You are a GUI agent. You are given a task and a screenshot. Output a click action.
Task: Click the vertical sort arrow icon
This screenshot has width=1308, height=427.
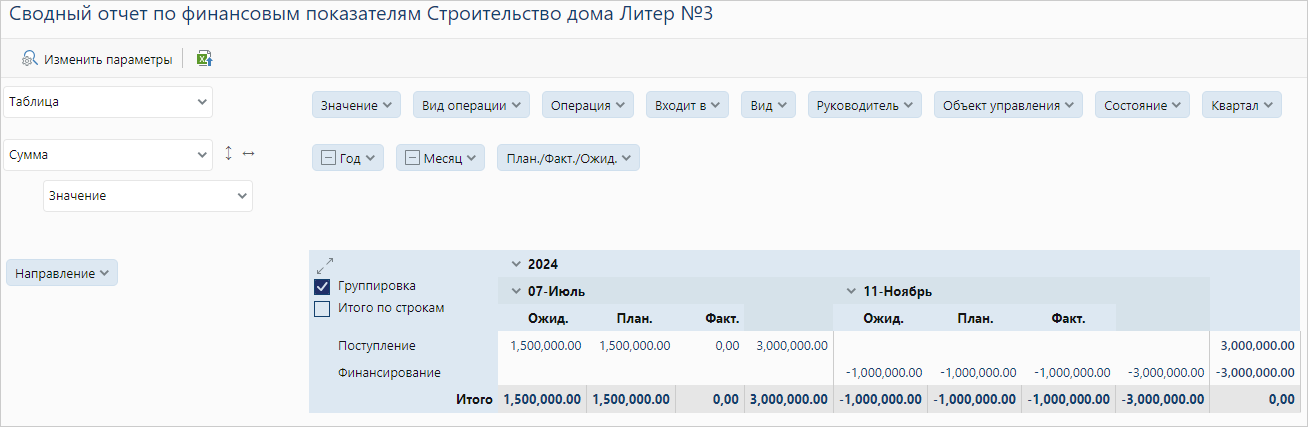coord(228,153)
